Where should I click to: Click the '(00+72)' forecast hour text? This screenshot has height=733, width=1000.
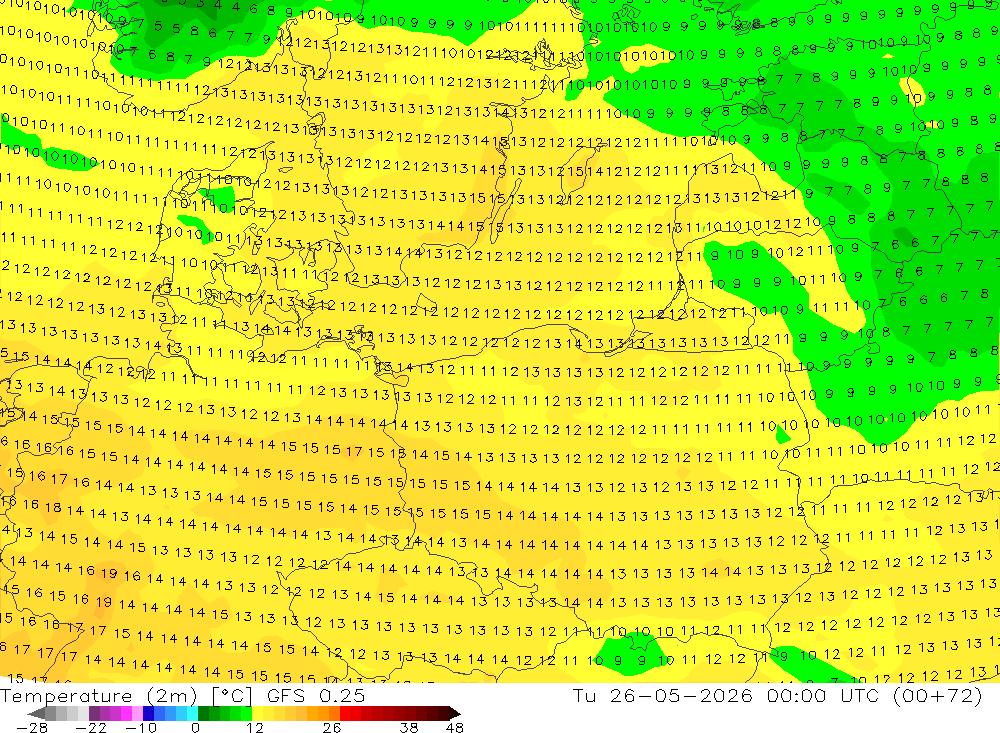point(938,695)
